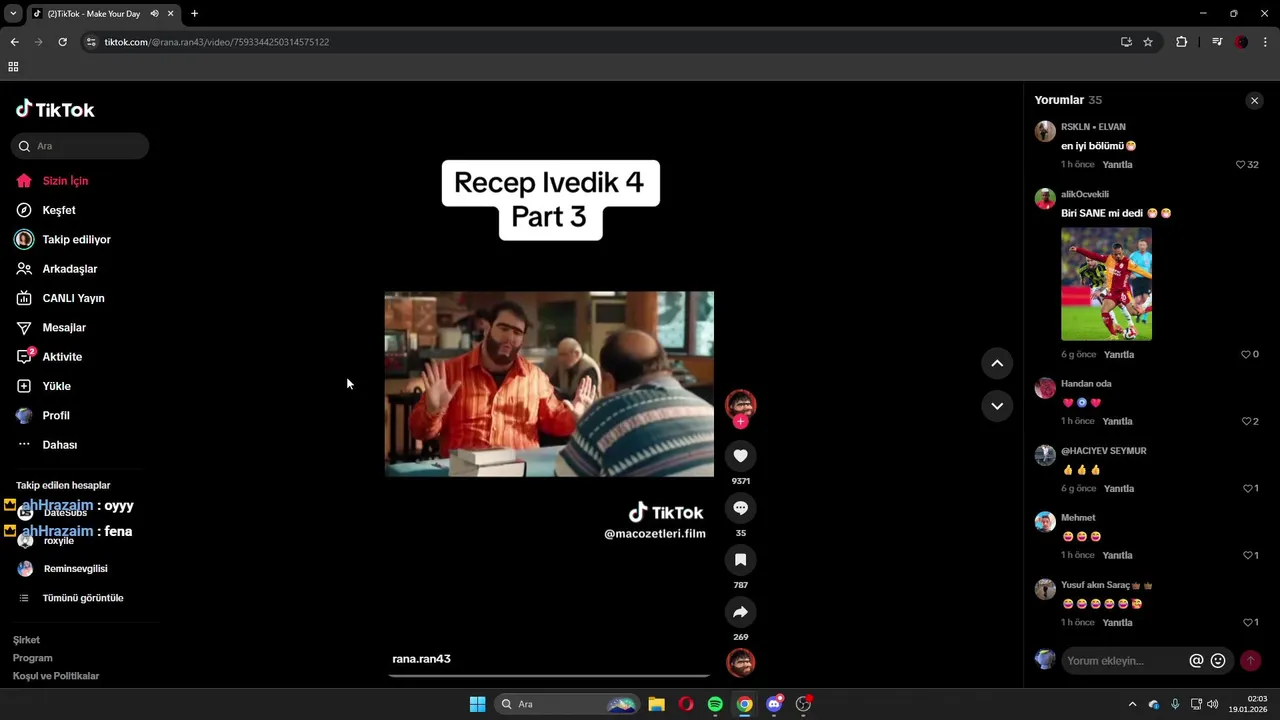Seek using the video progress bar
The image size is (1280, 720).
pyautogui.click(x=549, y=675)
